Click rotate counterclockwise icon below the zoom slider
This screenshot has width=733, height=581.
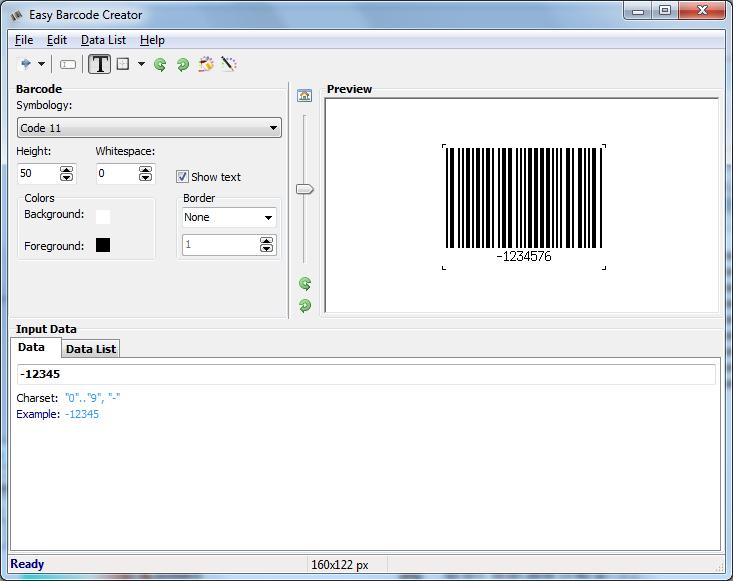305,284
